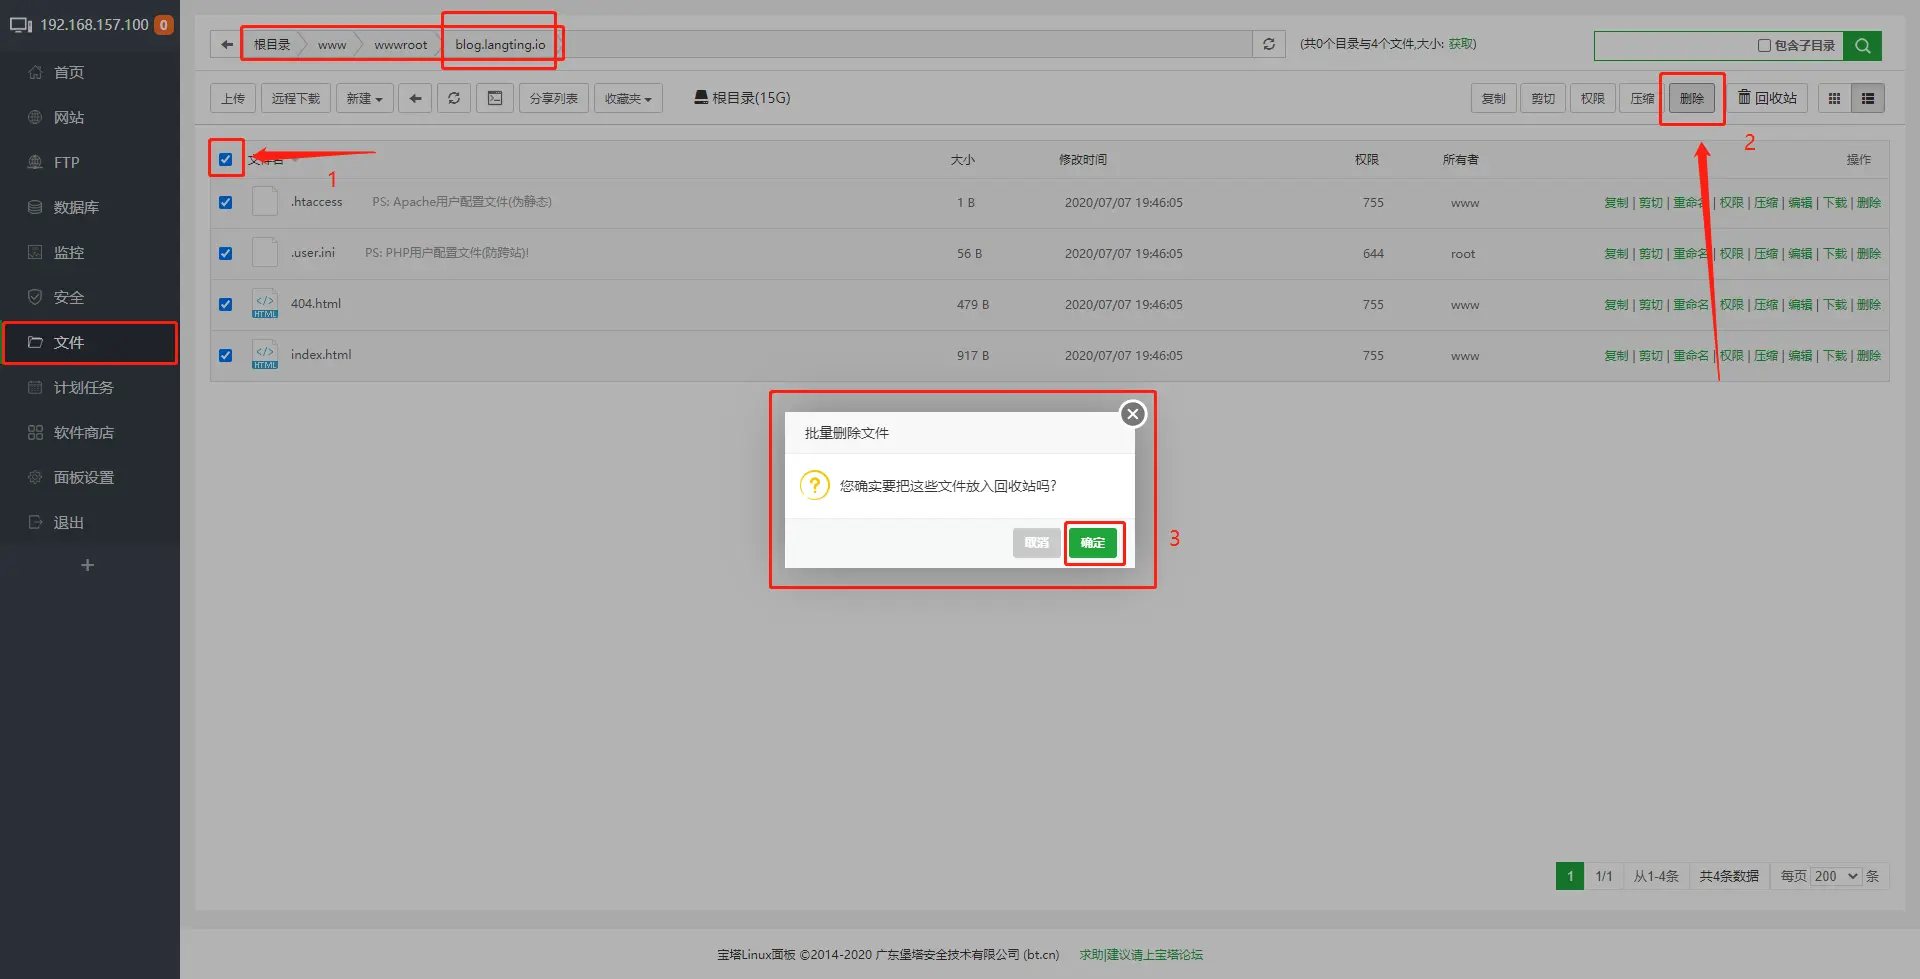Click the green search magnifier button
This screenshot has height=979, width=1920.
tap(1862, 45)
